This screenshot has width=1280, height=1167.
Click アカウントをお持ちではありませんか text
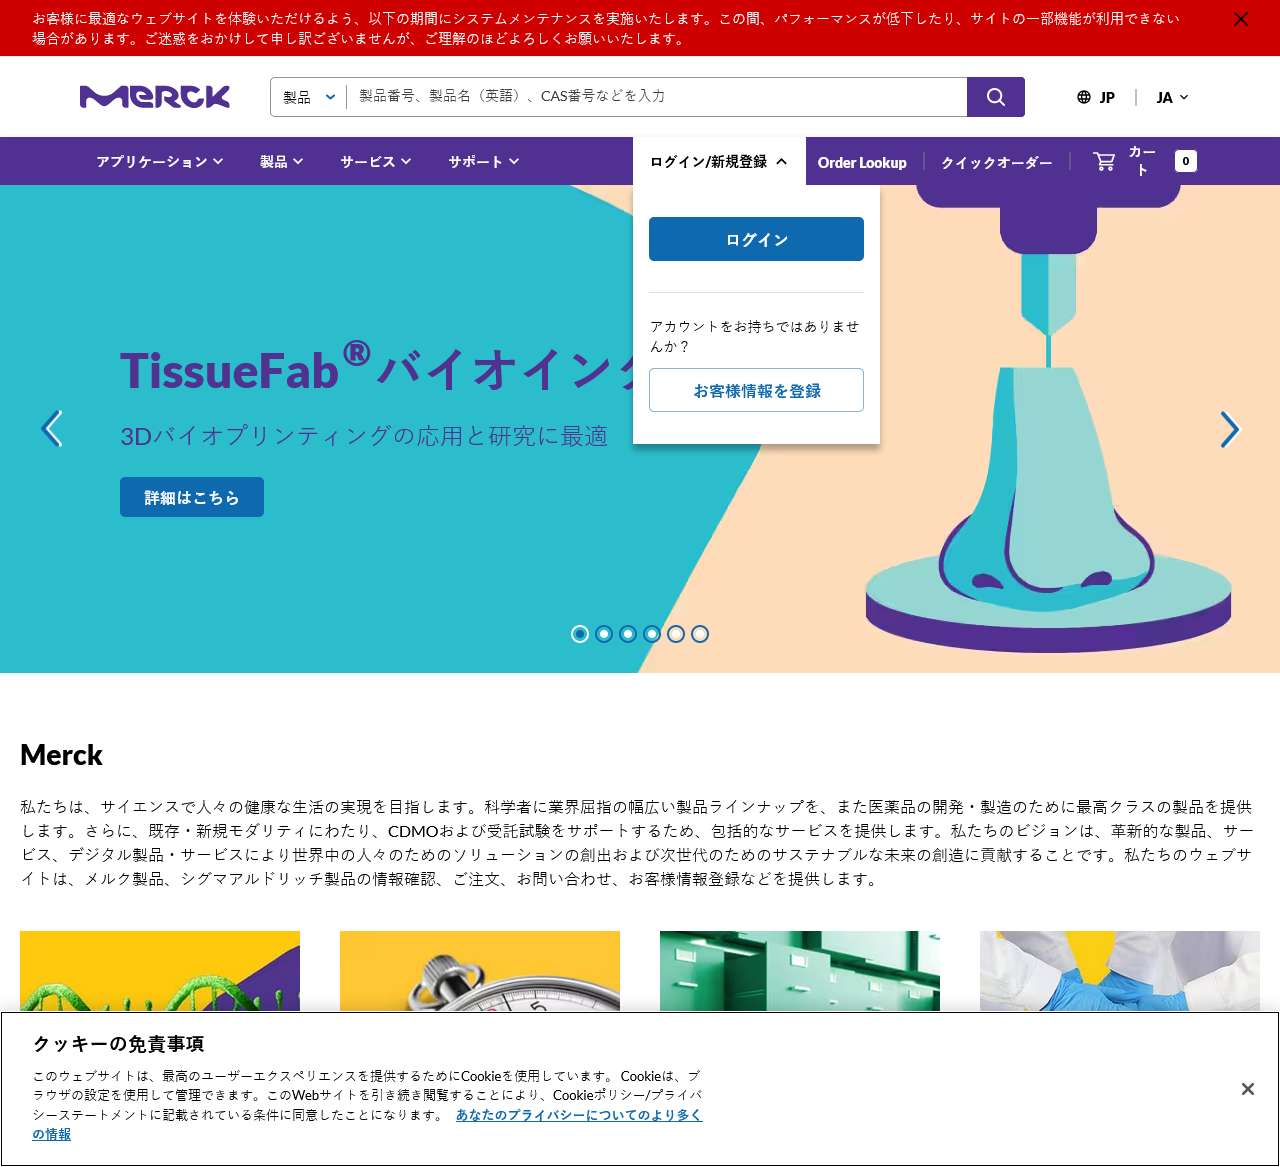coord(755,336)
